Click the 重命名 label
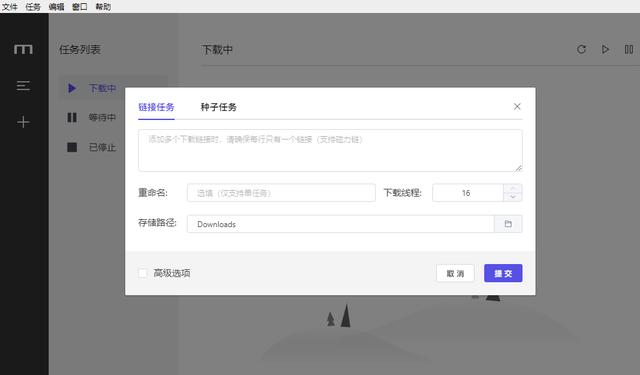Viewport: 640px width, 375px height. 153,193
